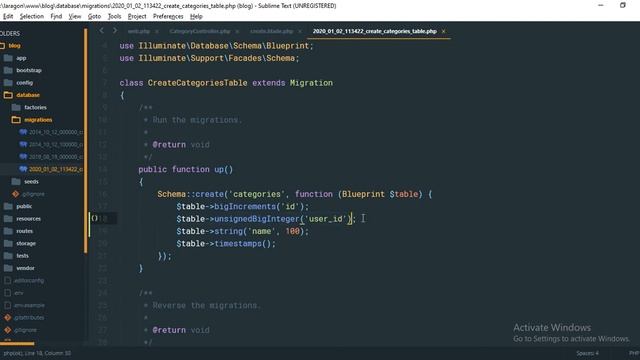Click the back navigation arrow above editor
Image resolution: width=640 pixels, height=360 pixels.
(102, 31)
